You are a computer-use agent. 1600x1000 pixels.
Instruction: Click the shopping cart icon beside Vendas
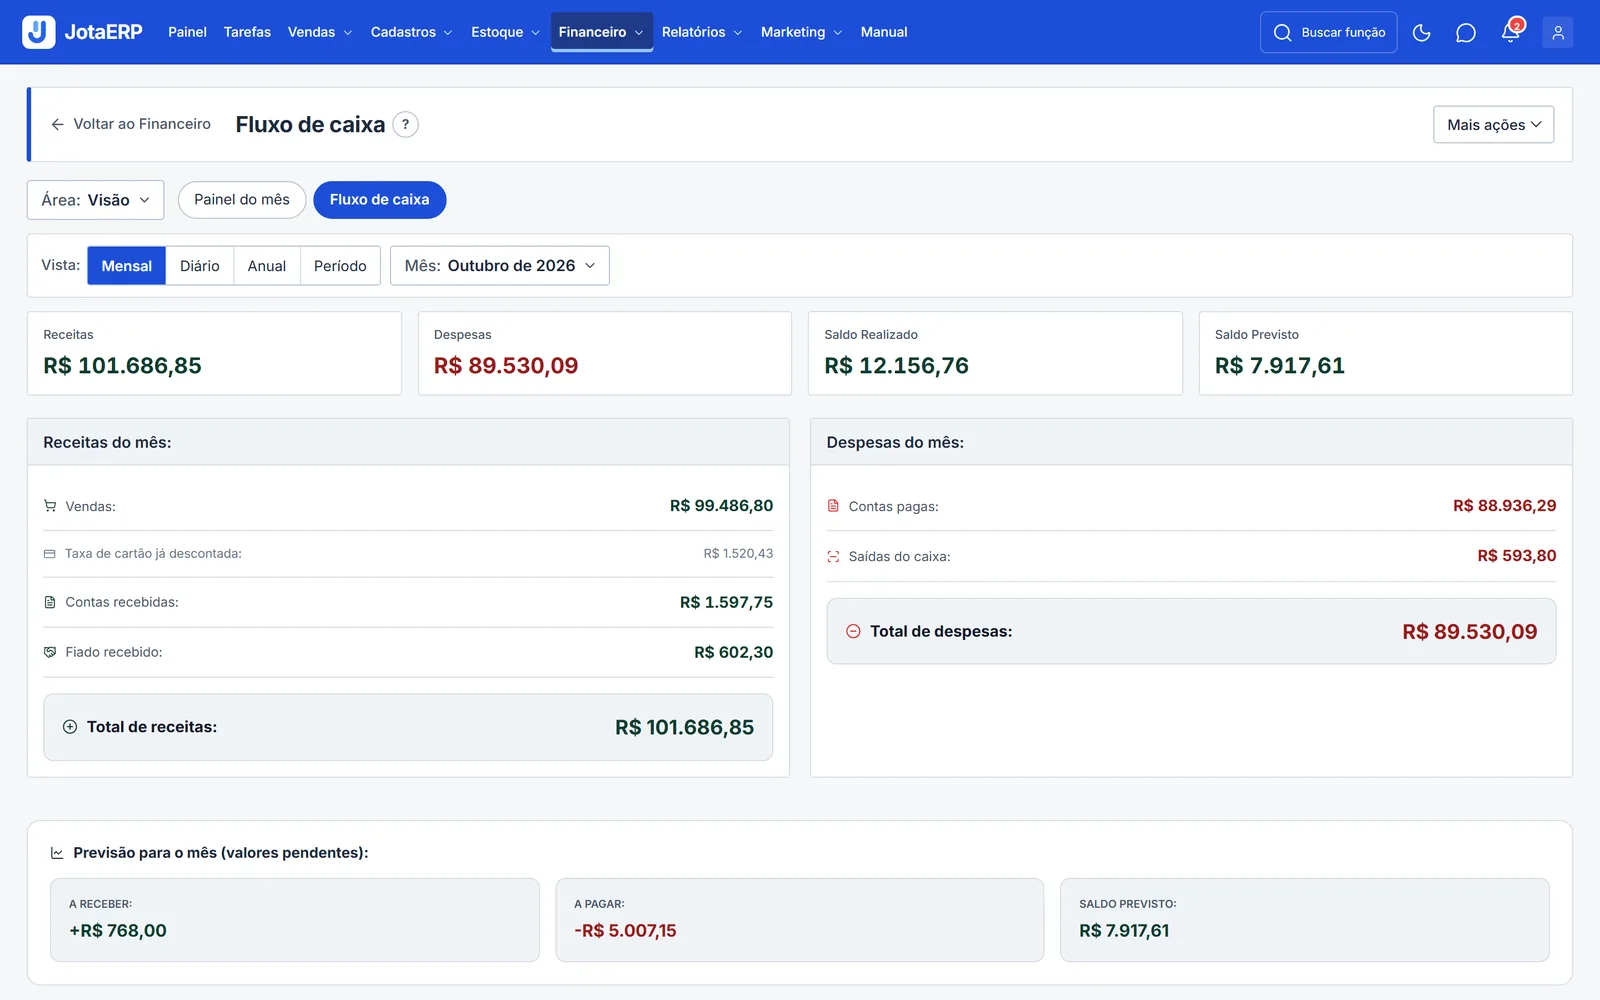(50, 506)
